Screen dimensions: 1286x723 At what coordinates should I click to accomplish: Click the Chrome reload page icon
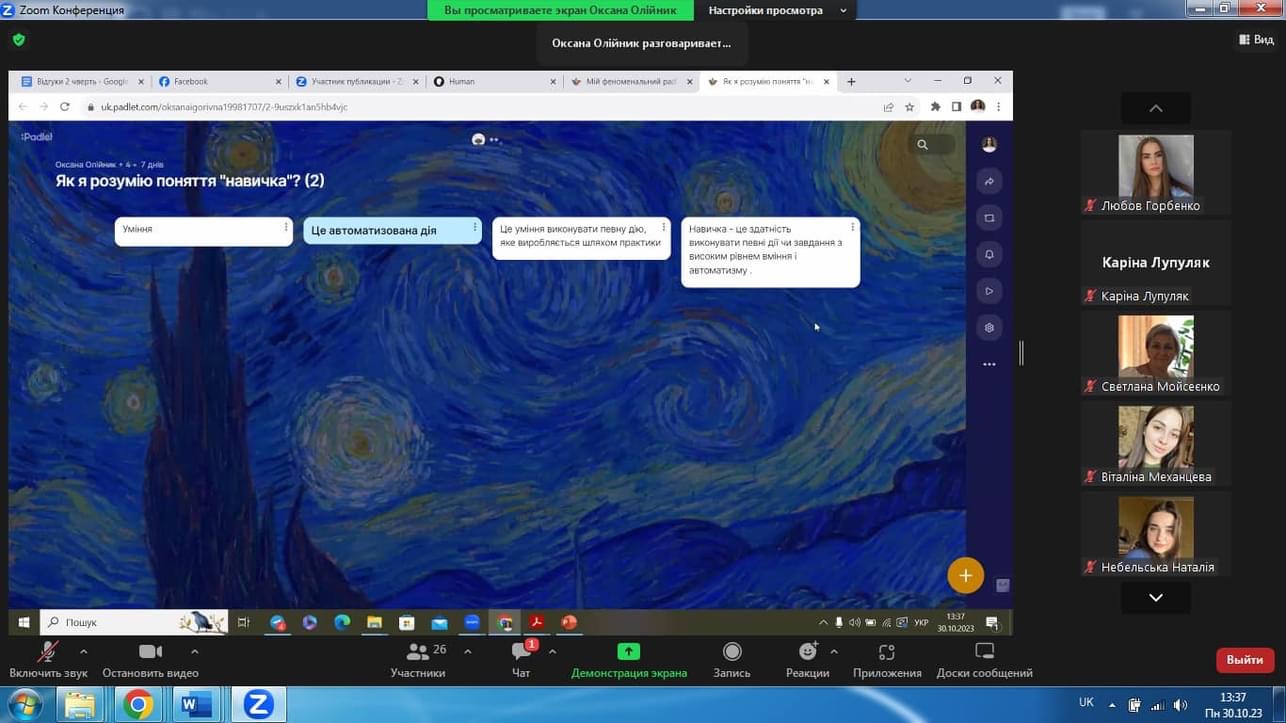tap(65, 107)
